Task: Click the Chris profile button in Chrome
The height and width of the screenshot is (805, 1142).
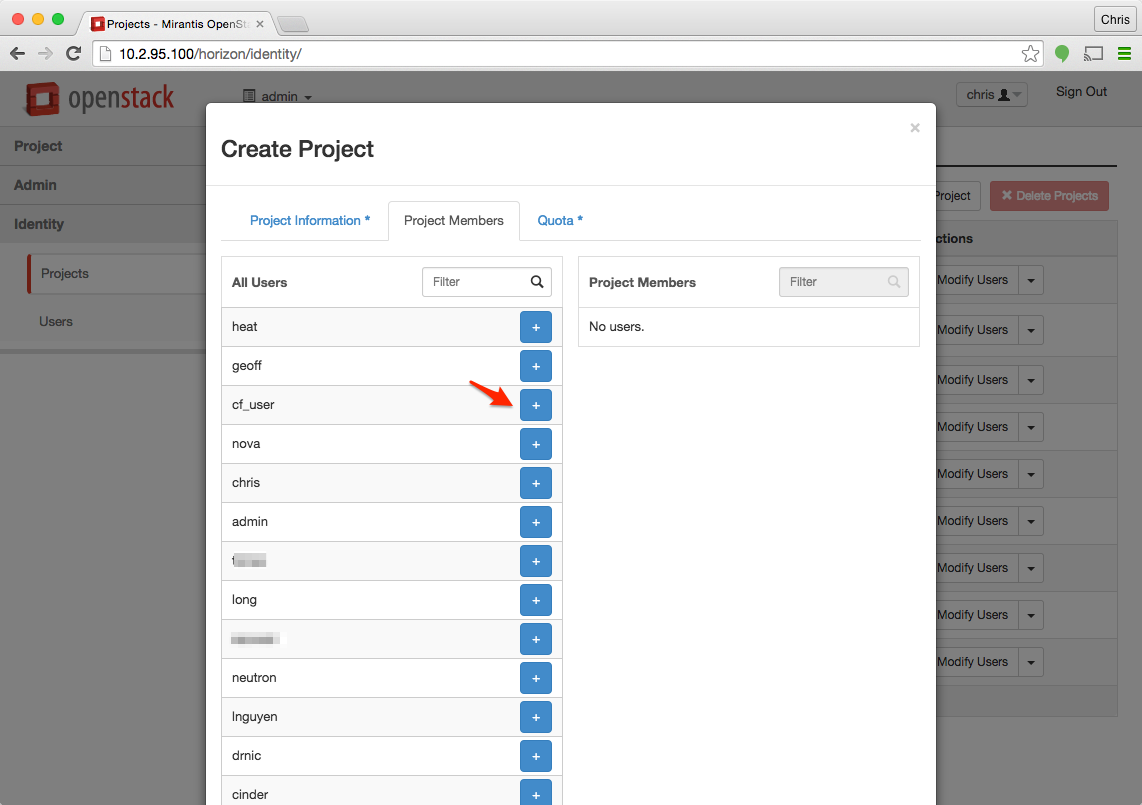Action: [1115, 20]
